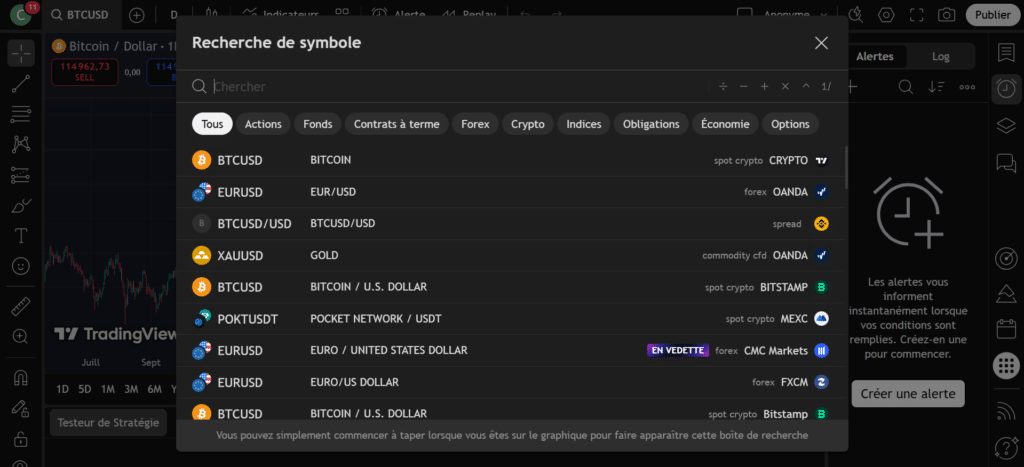Open the object tree layers icon
This screenshot has width=1024, height=467.
point(1006,125)
